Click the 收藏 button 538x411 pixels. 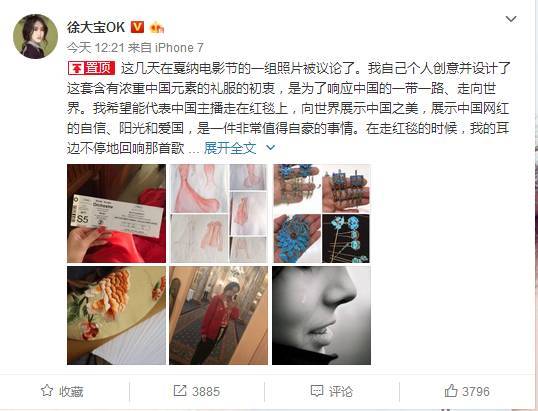[x=62, y=391]
